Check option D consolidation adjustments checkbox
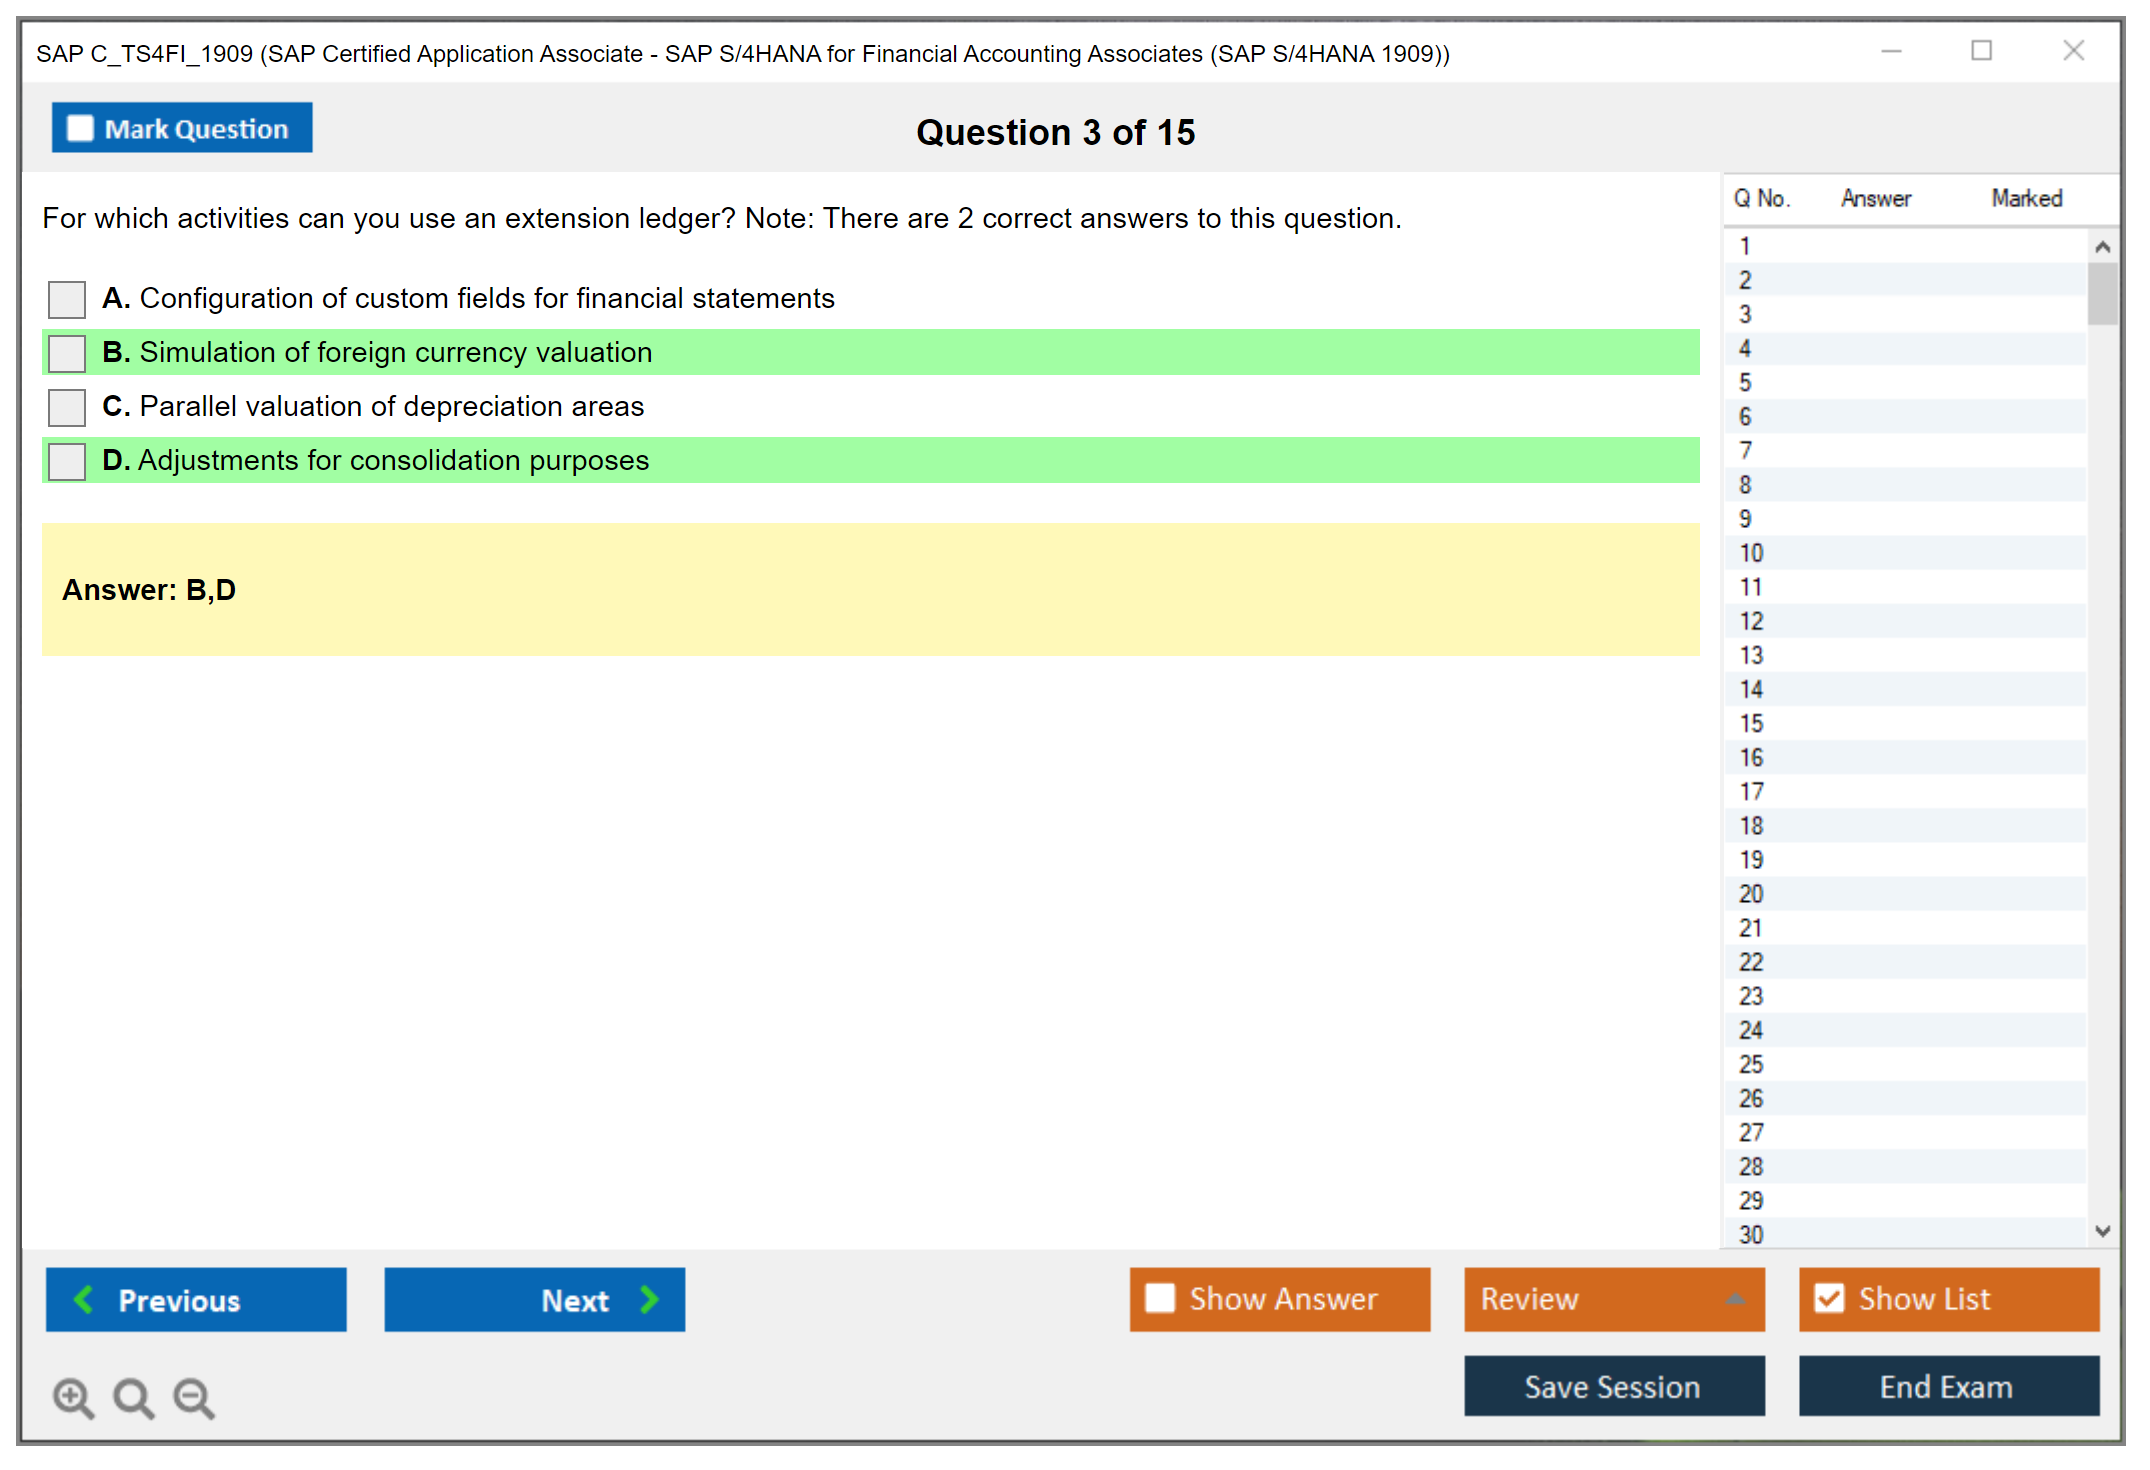This screenshot has height=1470, width=2150. click(x=67, y=461)
